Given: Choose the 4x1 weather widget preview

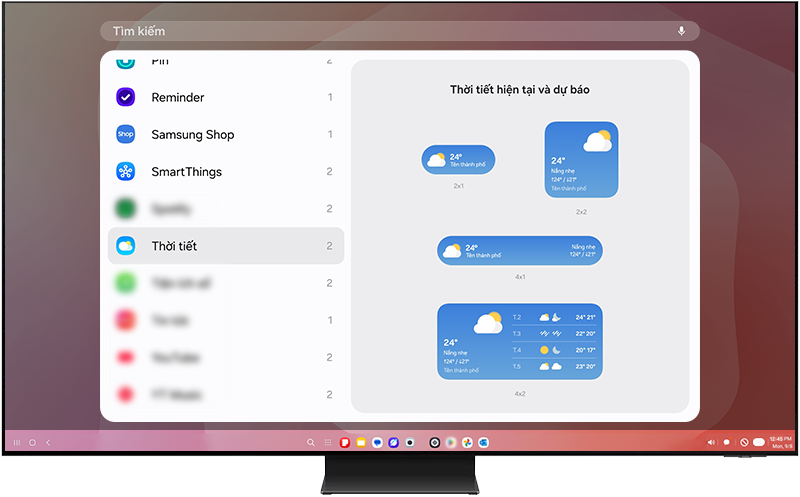Looking at the screenshot, I should [520, 251].
